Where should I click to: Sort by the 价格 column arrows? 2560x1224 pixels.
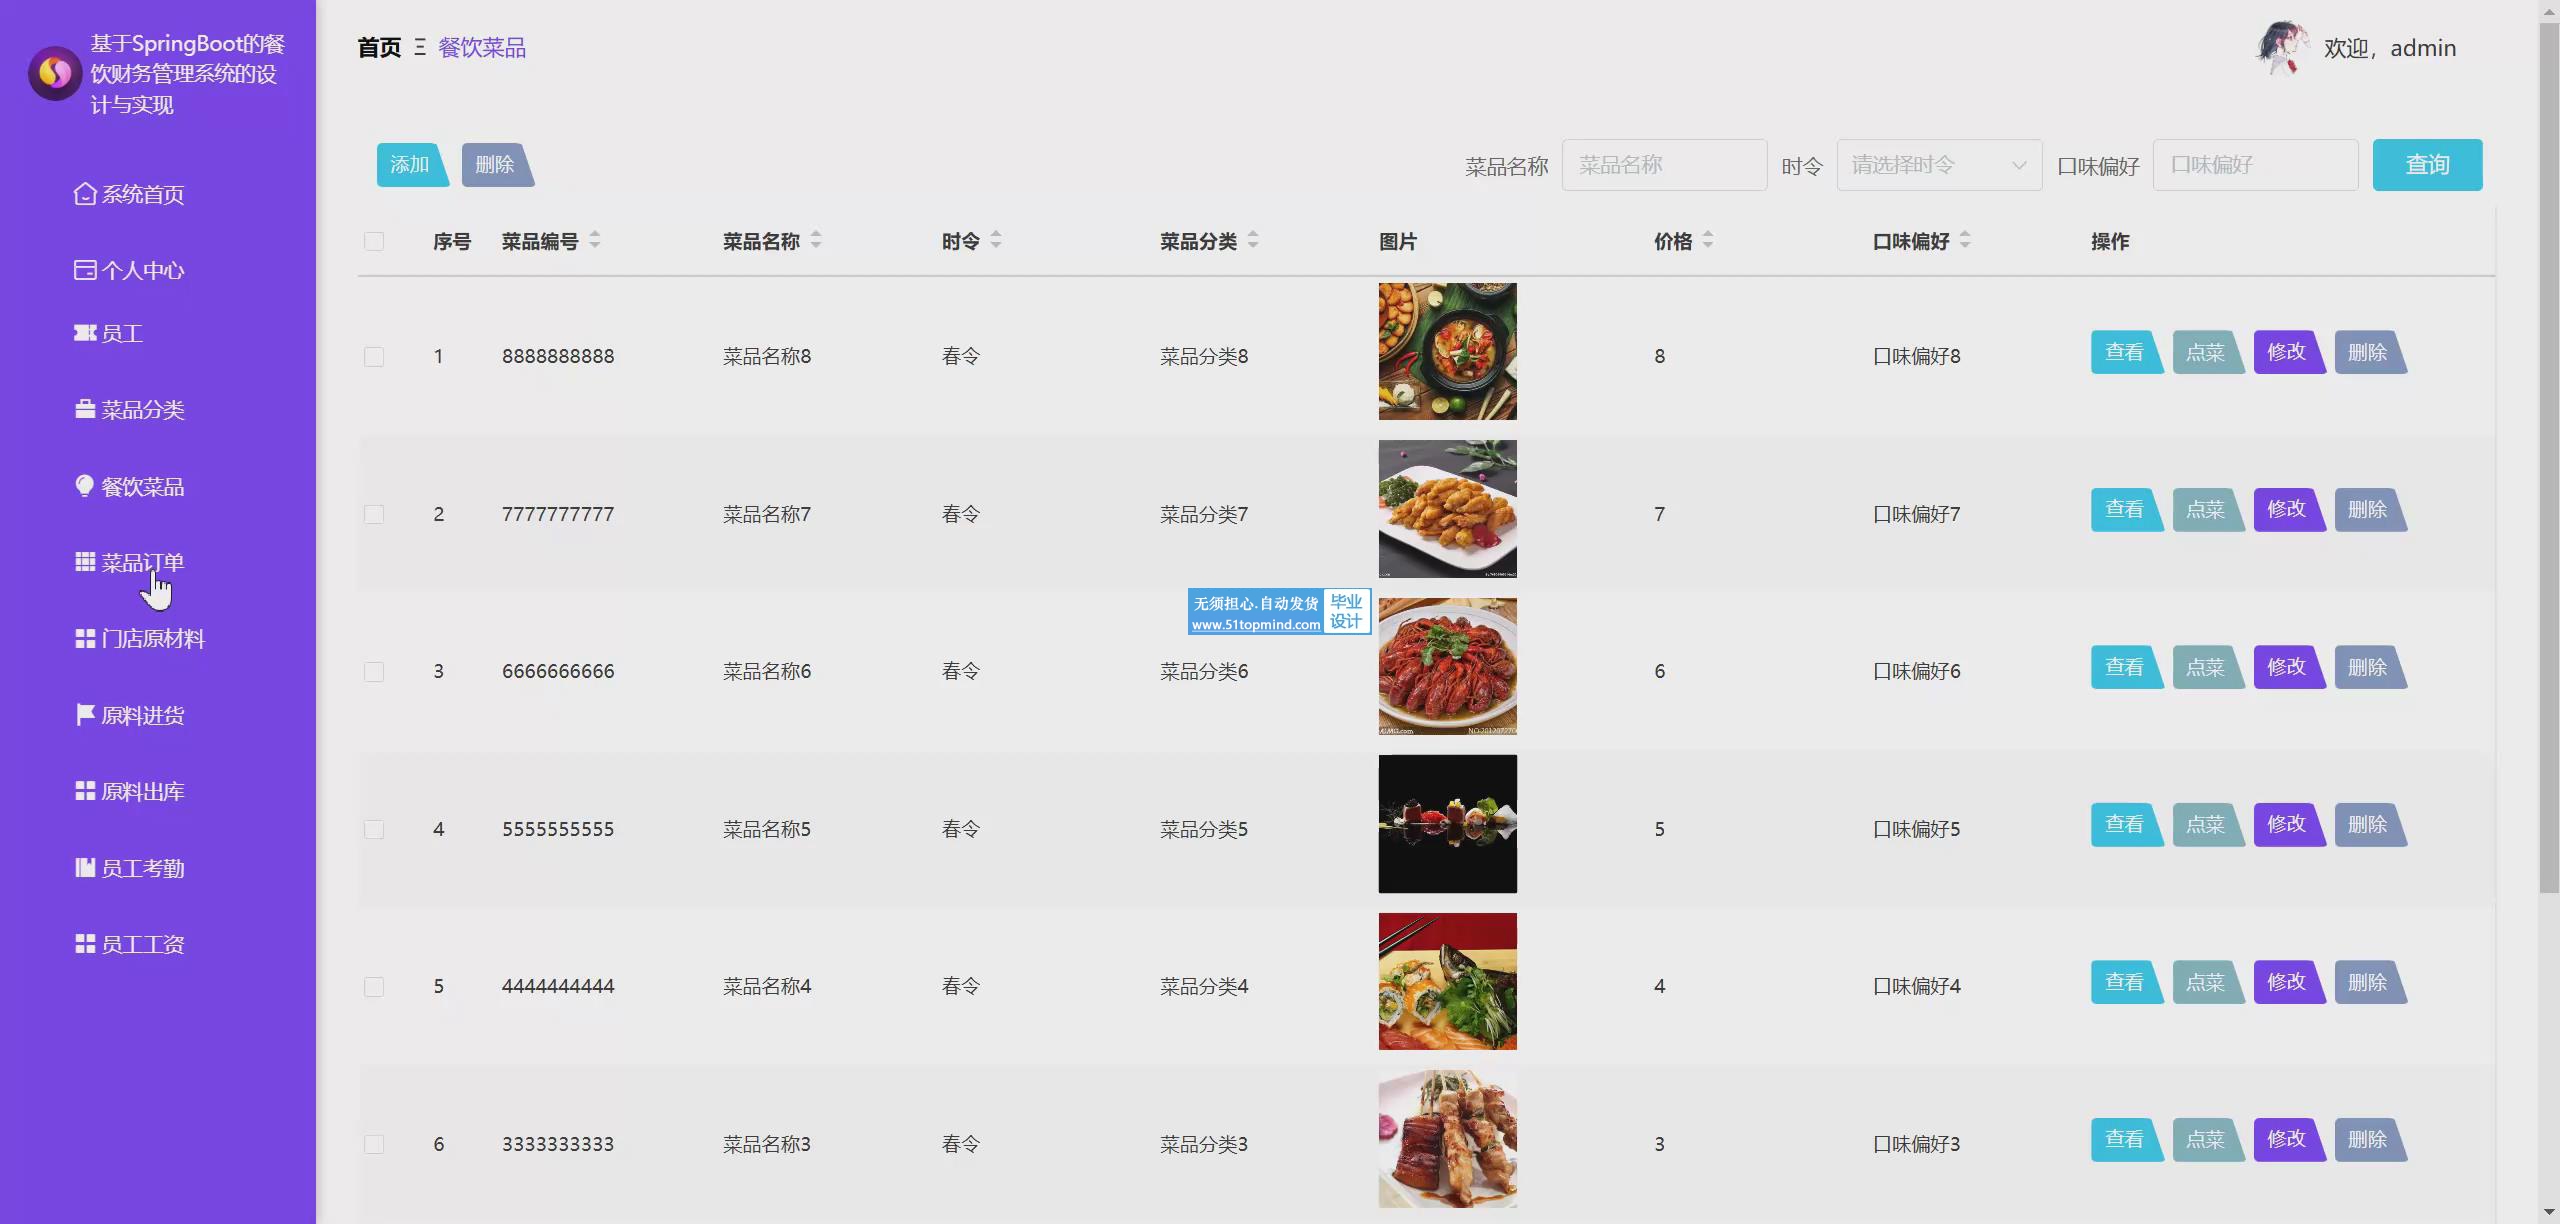point(1708,240)
